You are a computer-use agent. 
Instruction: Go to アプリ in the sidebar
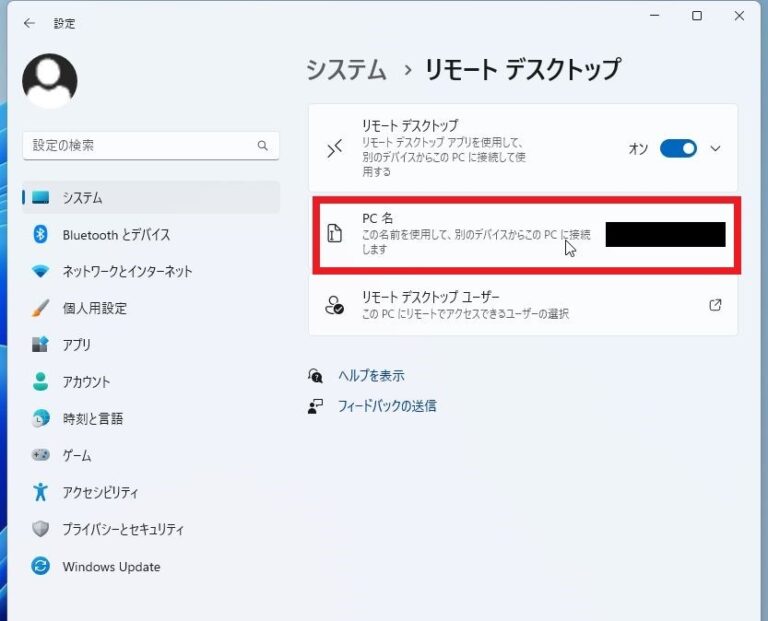[76, 345]
